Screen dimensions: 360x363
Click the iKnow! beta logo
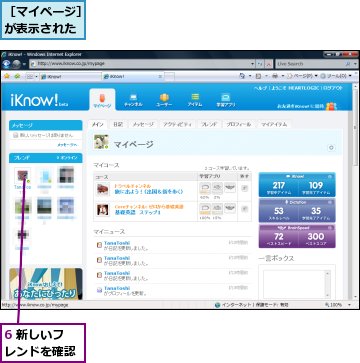(39, 100)
